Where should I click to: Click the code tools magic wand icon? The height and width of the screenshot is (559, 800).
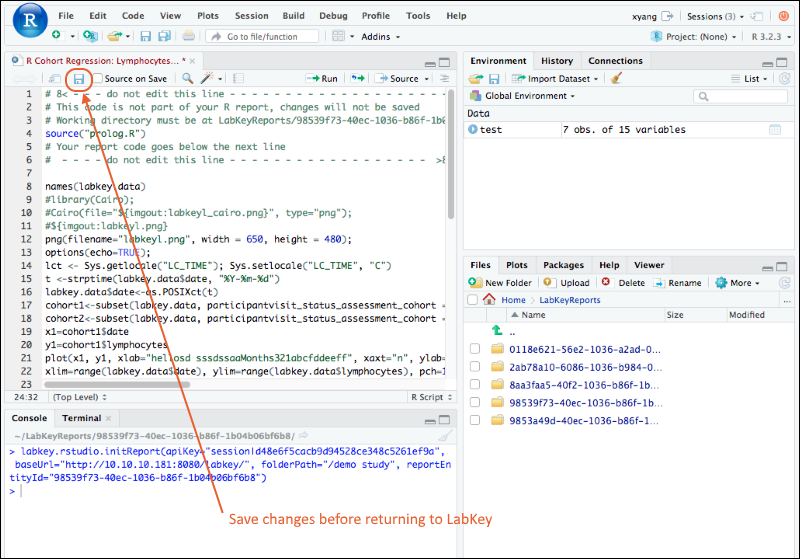207,78
